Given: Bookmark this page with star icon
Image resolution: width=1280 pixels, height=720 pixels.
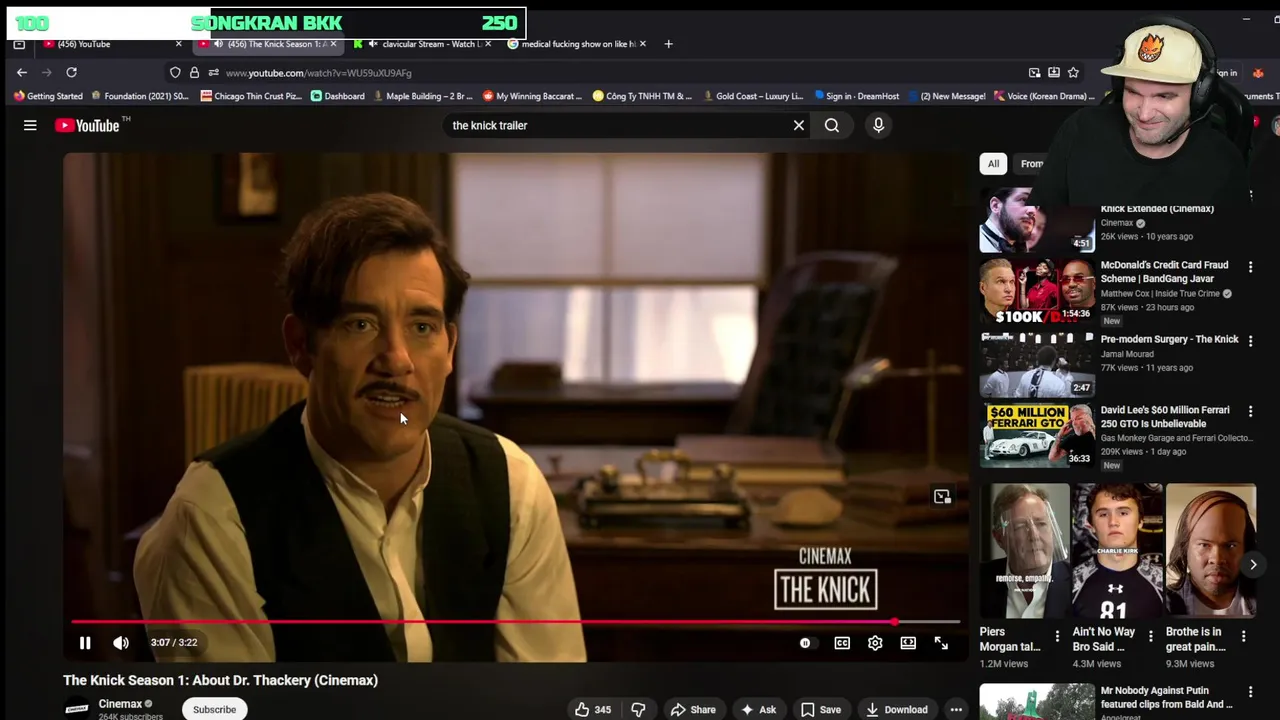Looking at the screenshot, I should 1073,72.
